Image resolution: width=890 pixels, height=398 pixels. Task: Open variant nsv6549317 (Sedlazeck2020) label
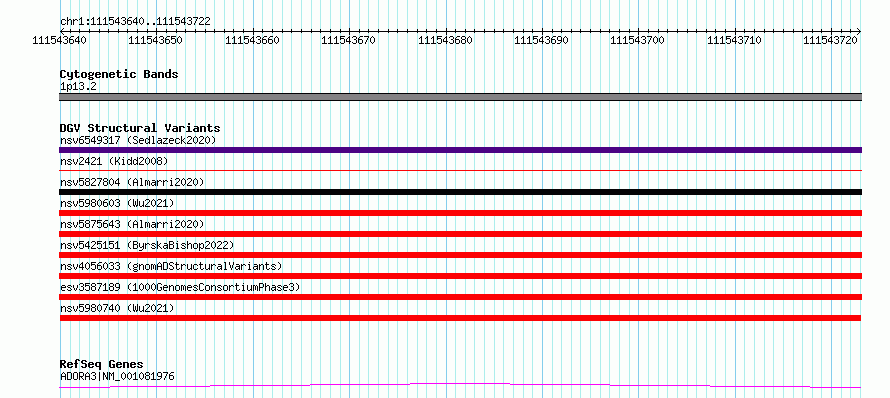click(x=138, y=140)
